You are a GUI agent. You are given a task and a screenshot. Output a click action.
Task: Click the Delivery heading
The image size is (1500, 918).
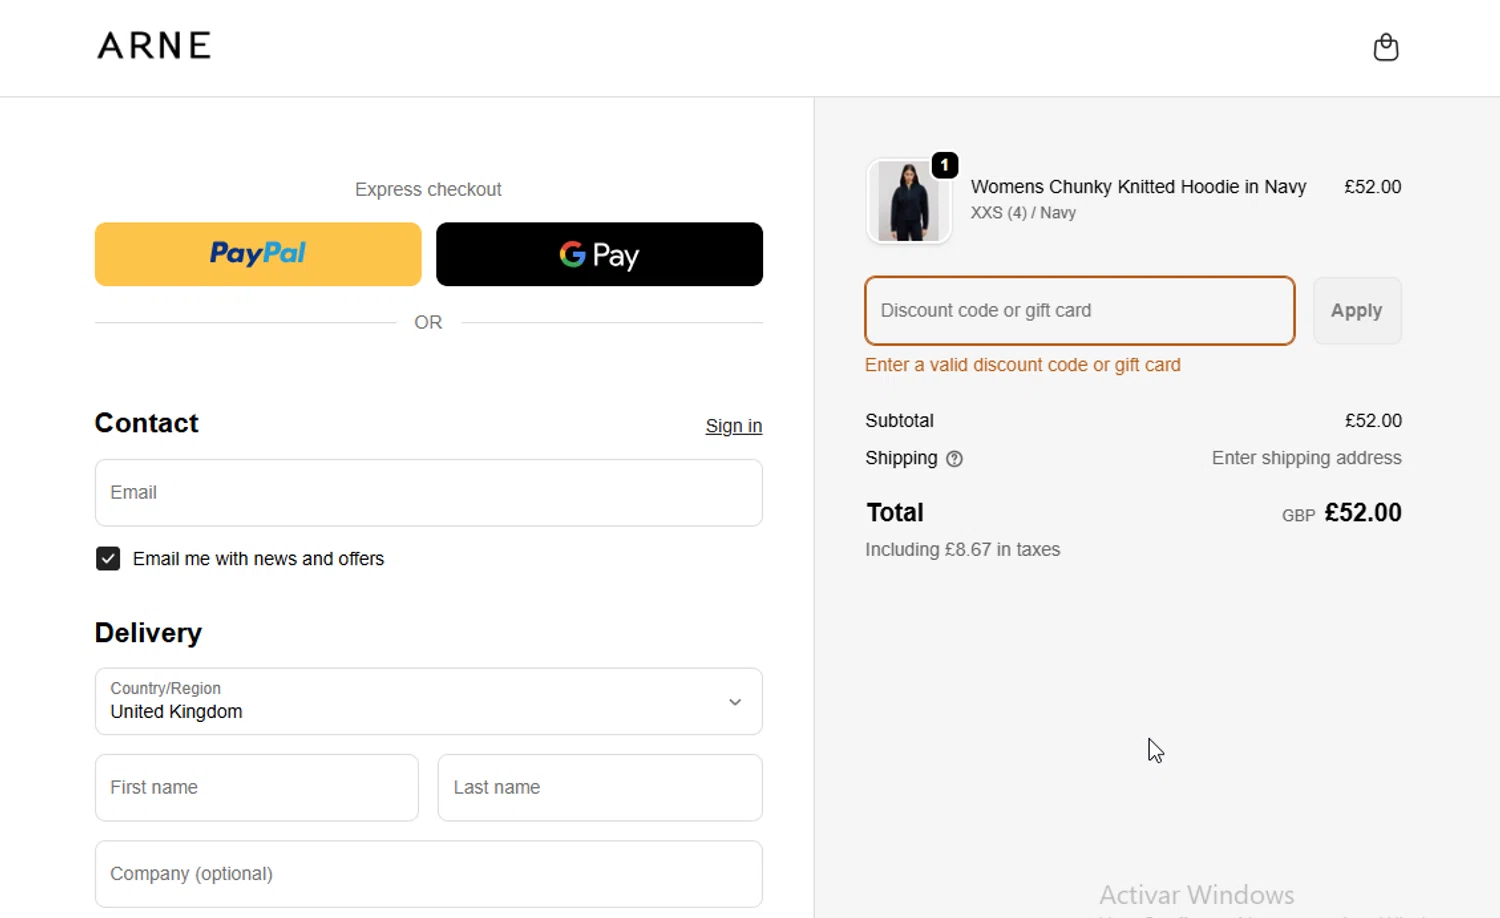tap(148, 633)
